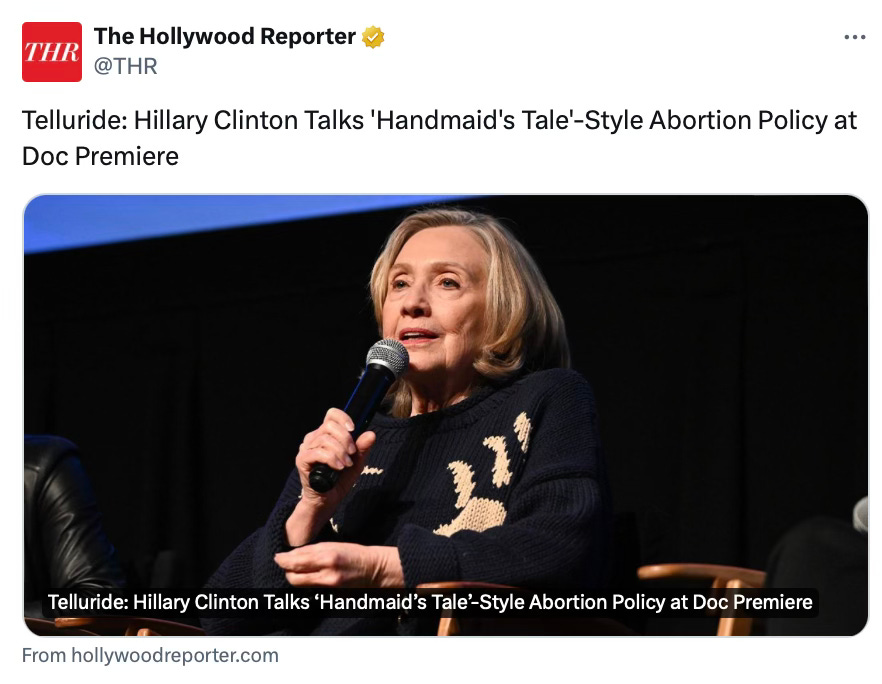
Task: Visit the 'From hollywoodreporter.com' source link
Action: (x=150, y=655)
